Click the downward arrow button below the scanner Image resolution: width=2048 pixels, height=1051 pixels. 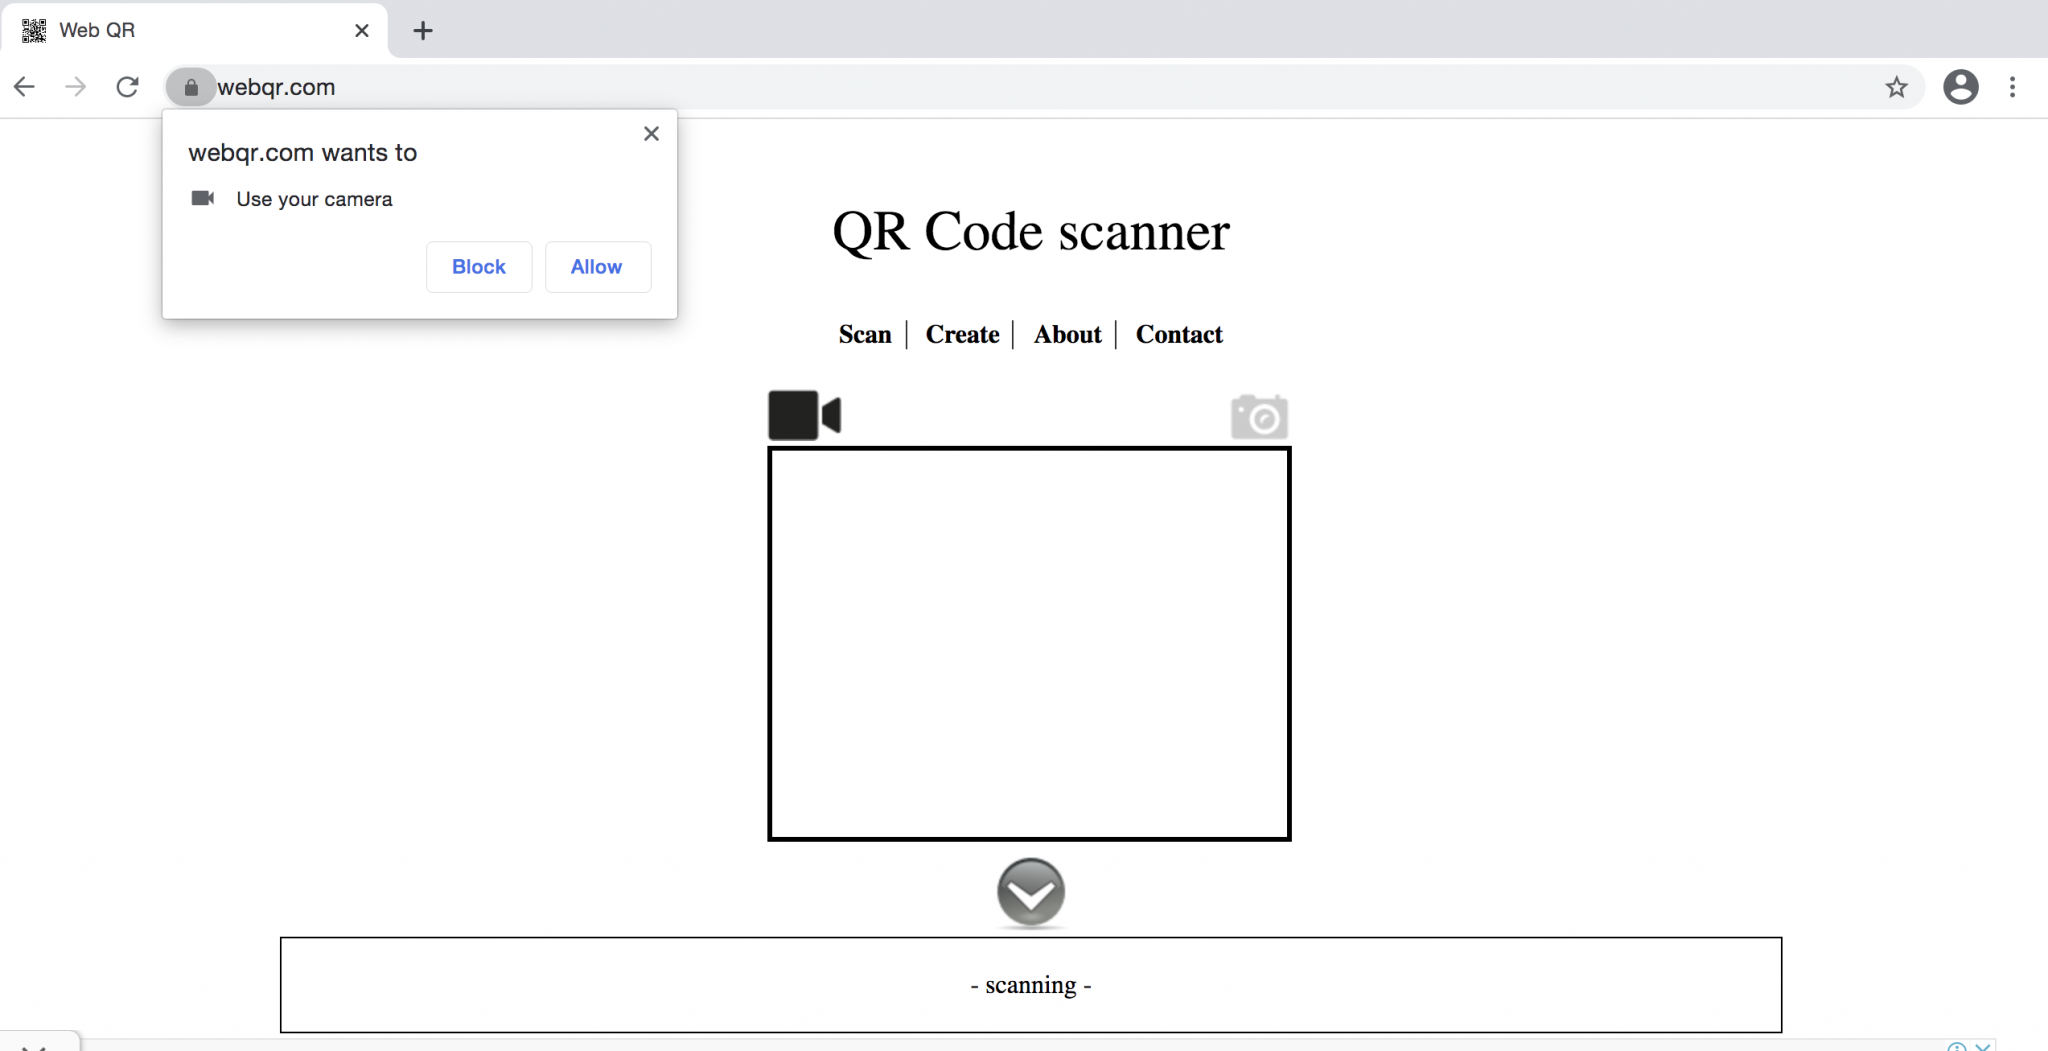(x=1031, y=893)
